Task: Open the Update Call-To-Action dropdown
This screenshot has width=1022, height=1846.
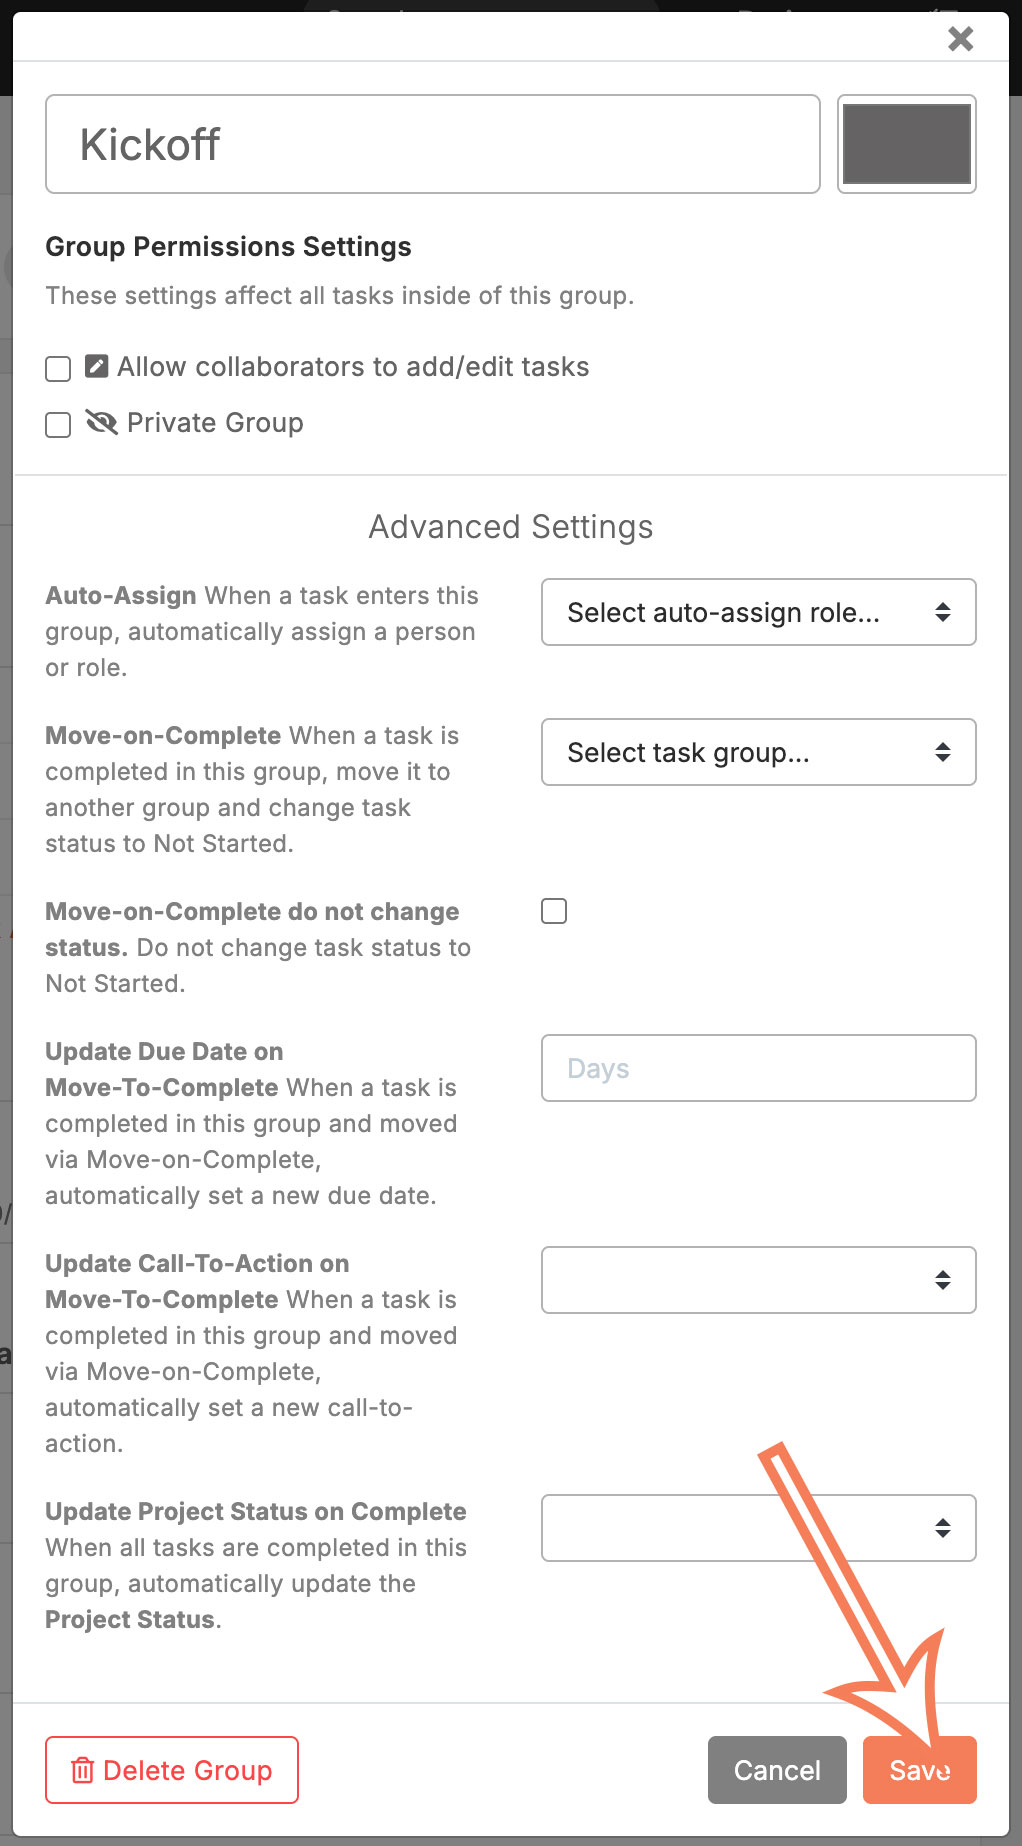Action: [759, 1280]
